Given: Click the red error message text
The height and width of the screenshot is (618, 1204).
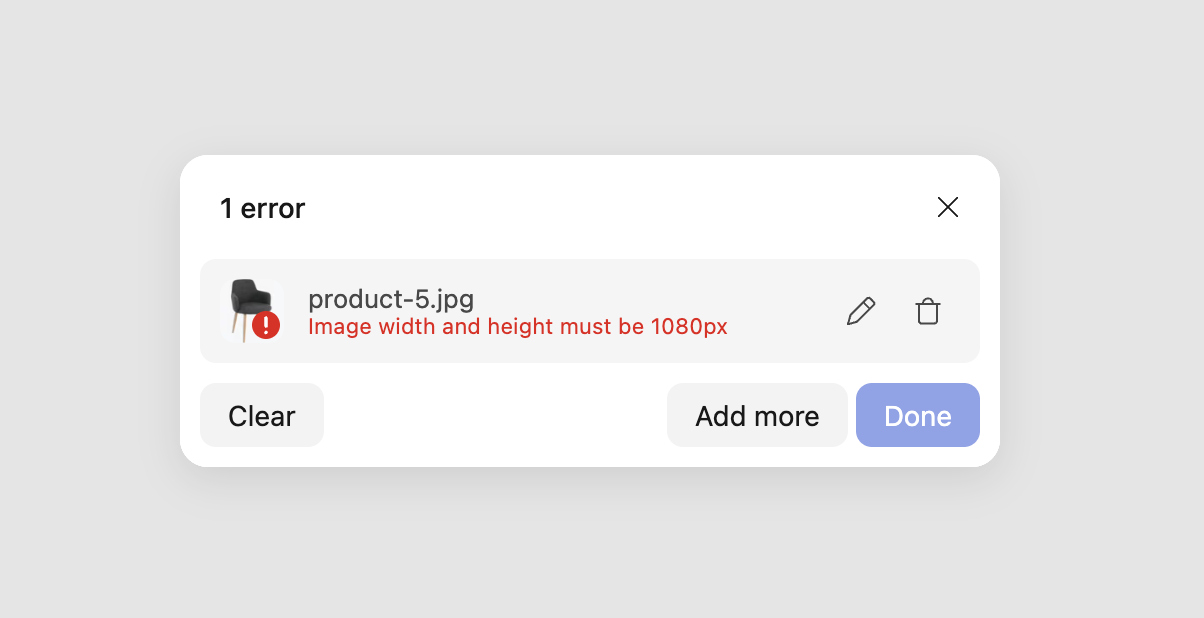Looking at the screenshot, I should pos(519,327).
